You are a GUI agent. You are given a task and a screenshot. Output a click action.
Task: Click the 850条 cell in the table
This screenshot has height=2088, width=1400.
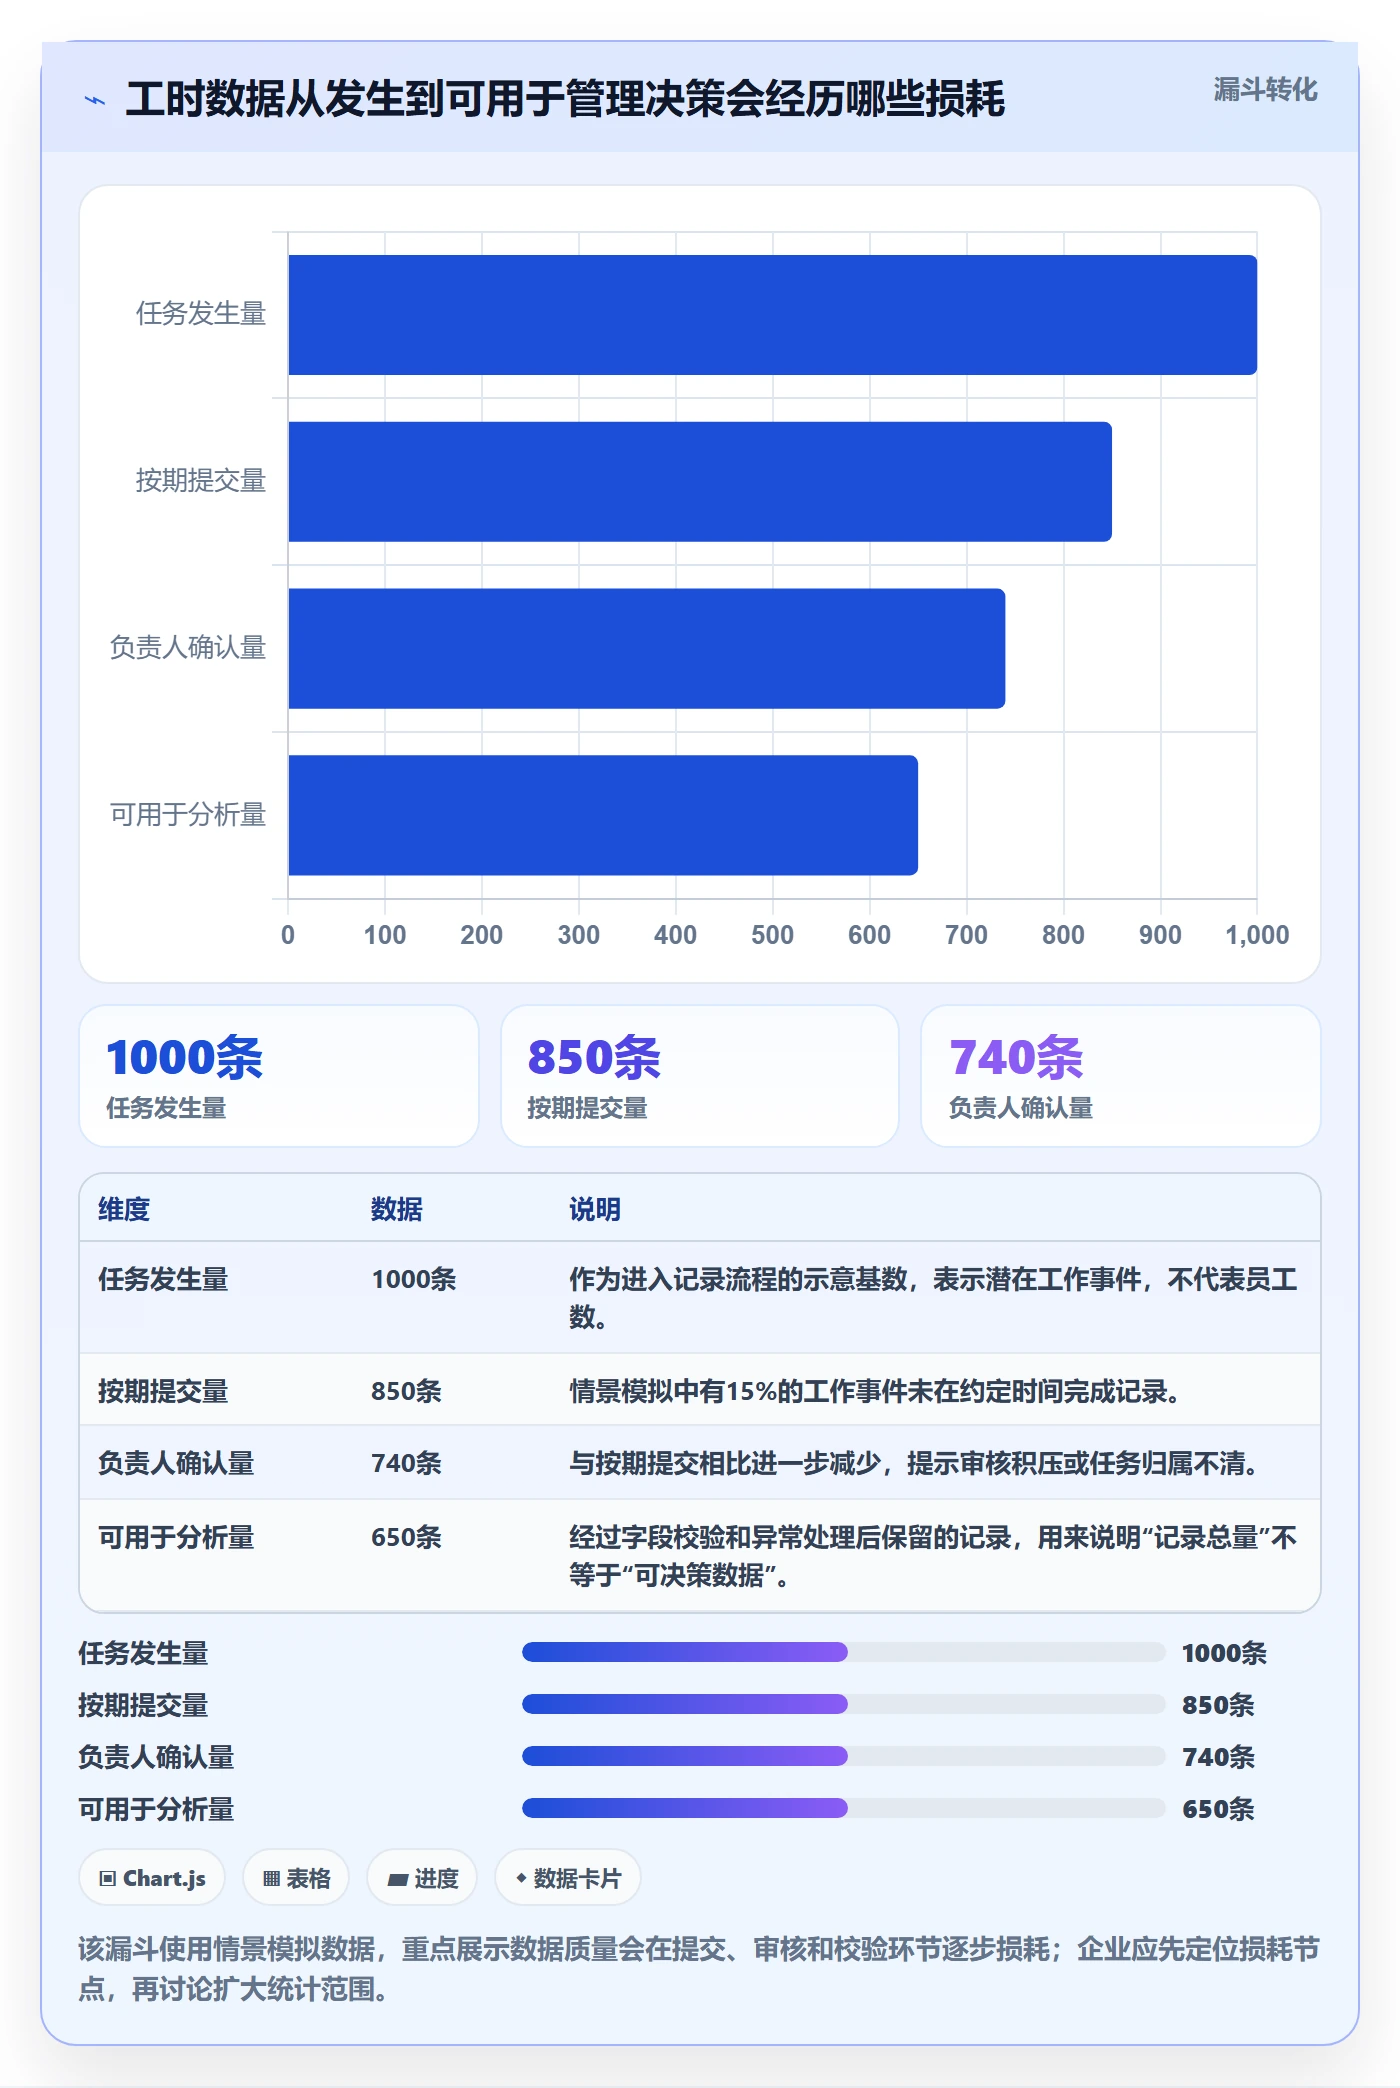point(406,1391)
